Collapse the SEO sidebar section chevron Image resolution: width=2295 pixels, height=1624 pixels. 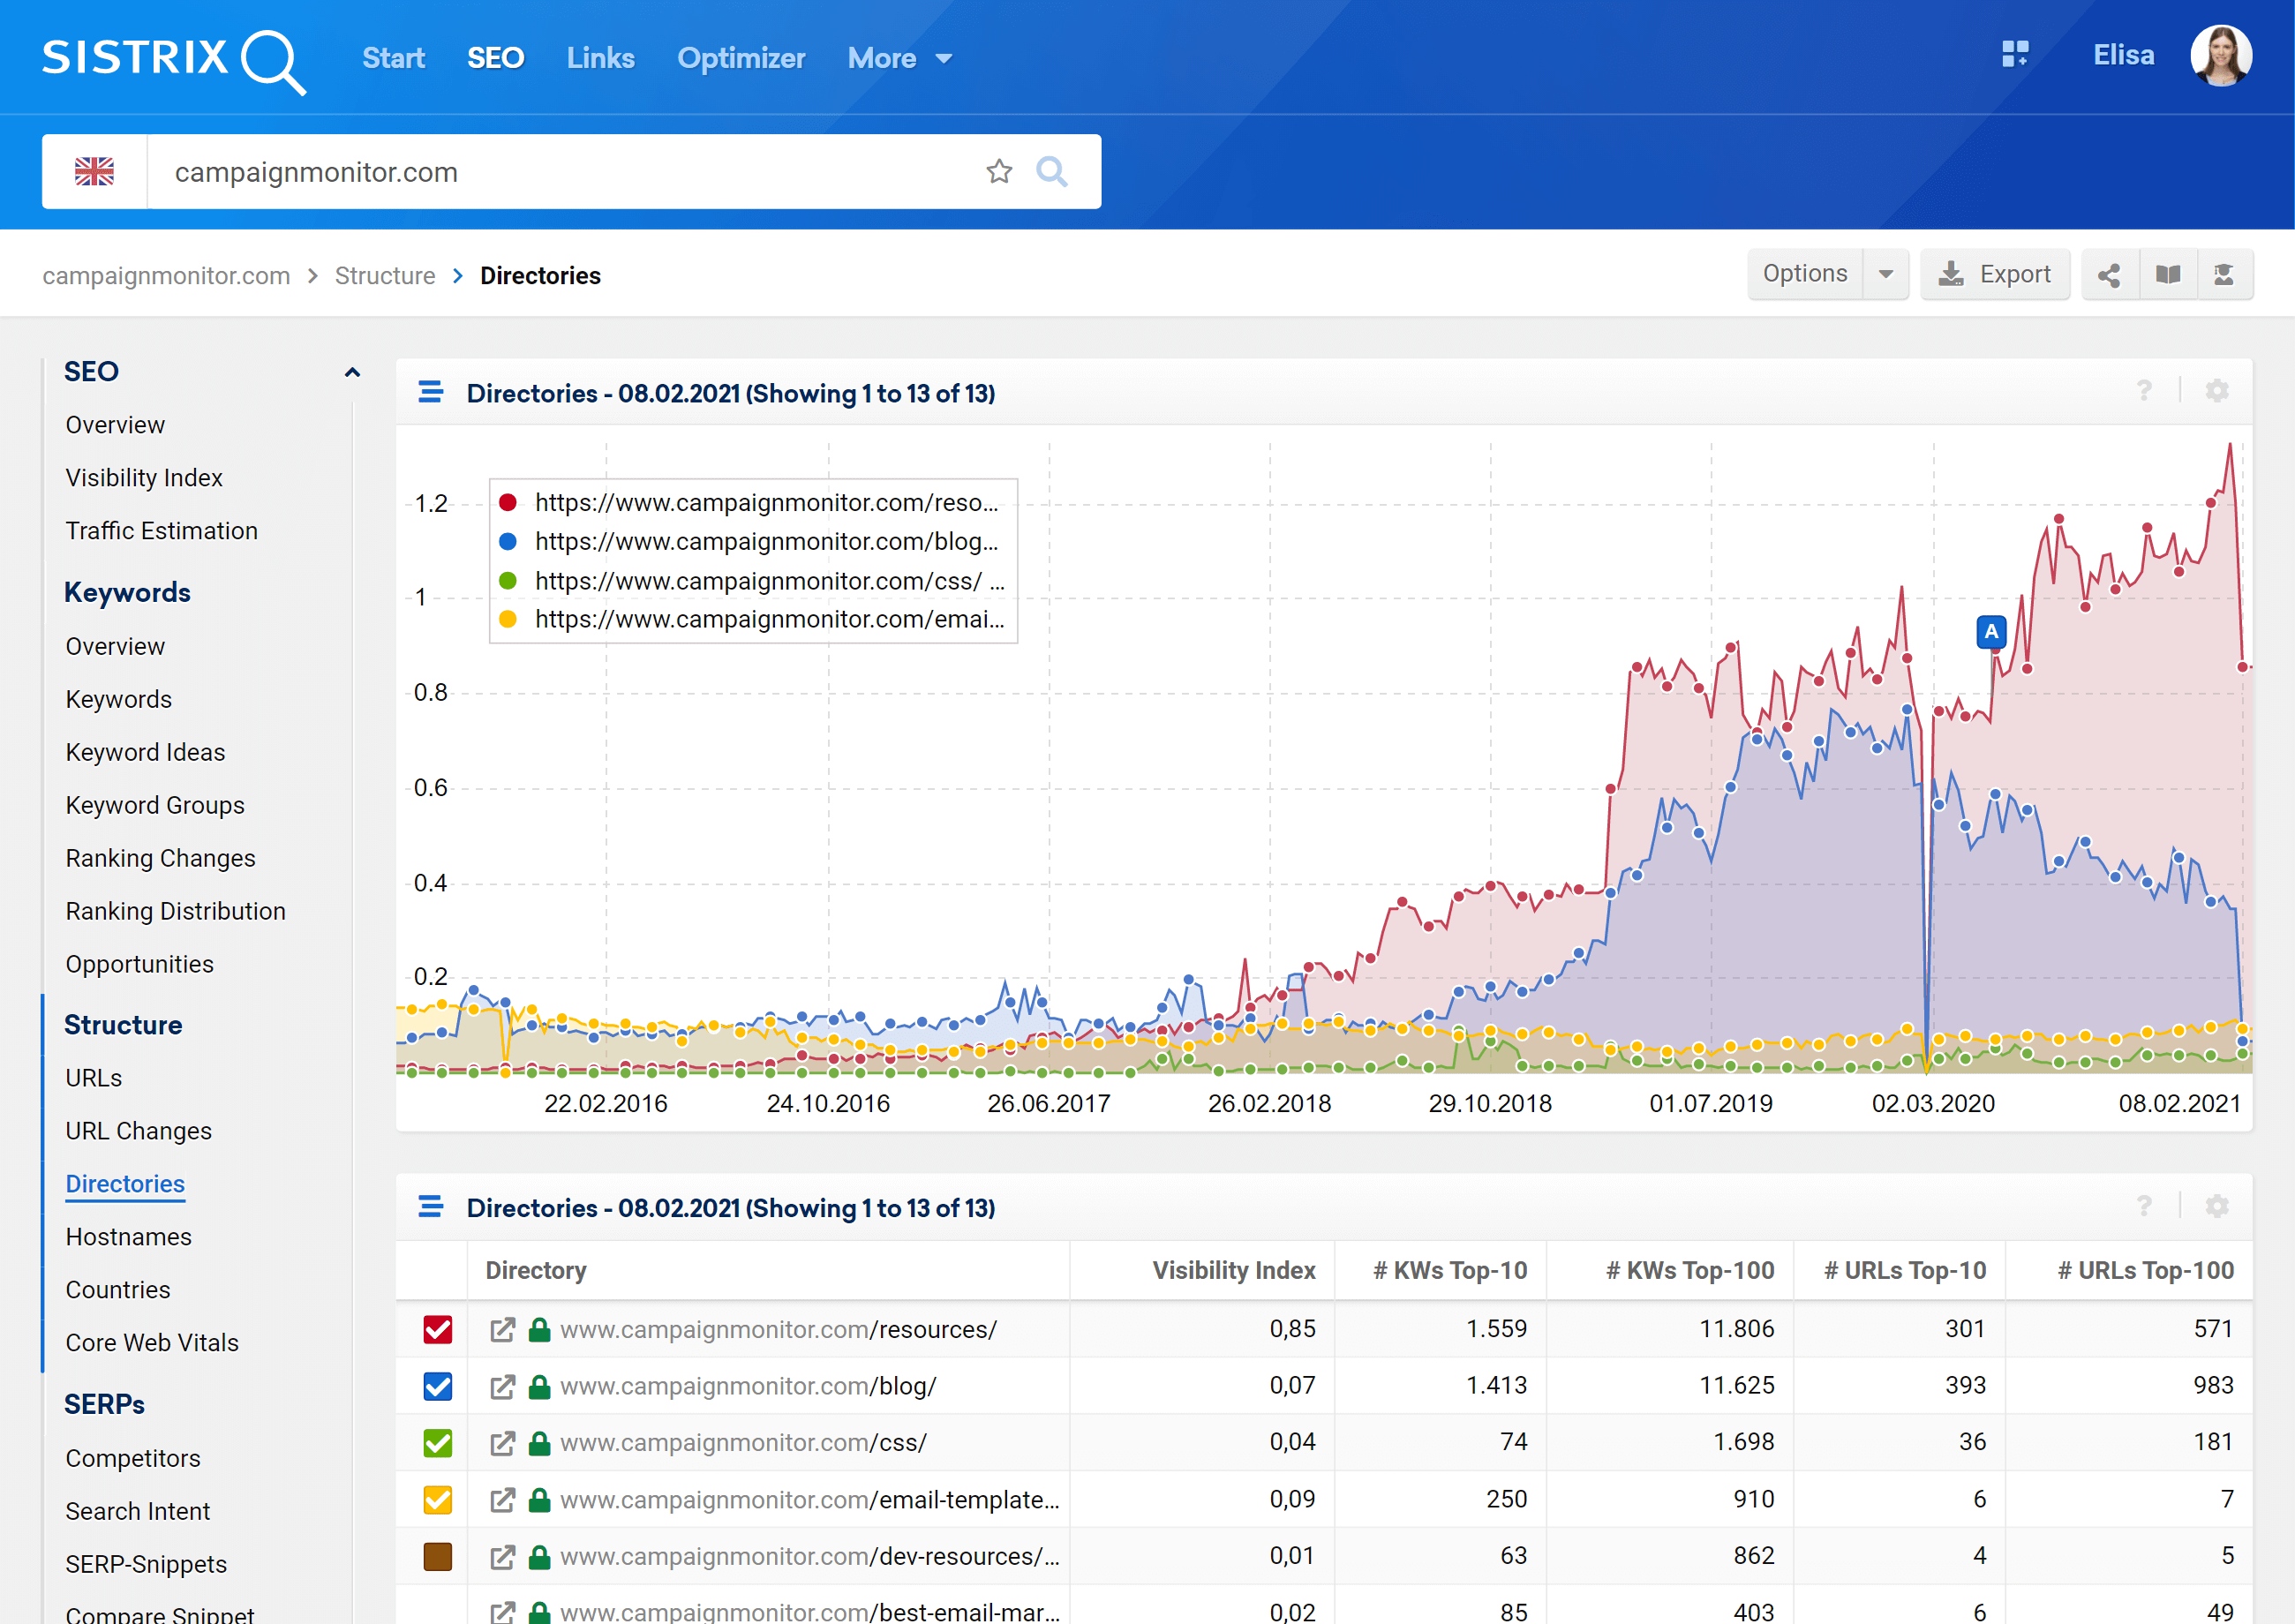[x=352, y=372]
